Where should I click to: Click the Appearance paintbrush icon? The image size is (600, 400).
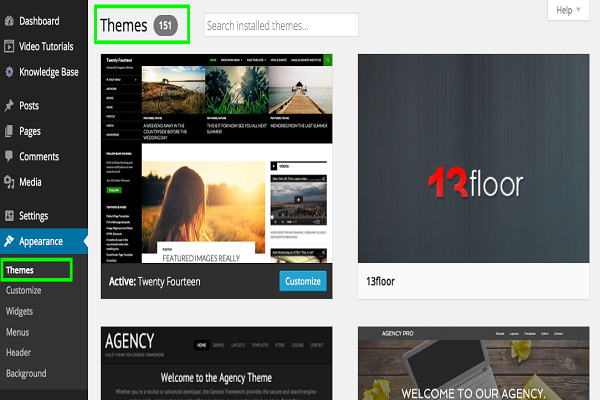pyautogui.click(x=9, y=241)
